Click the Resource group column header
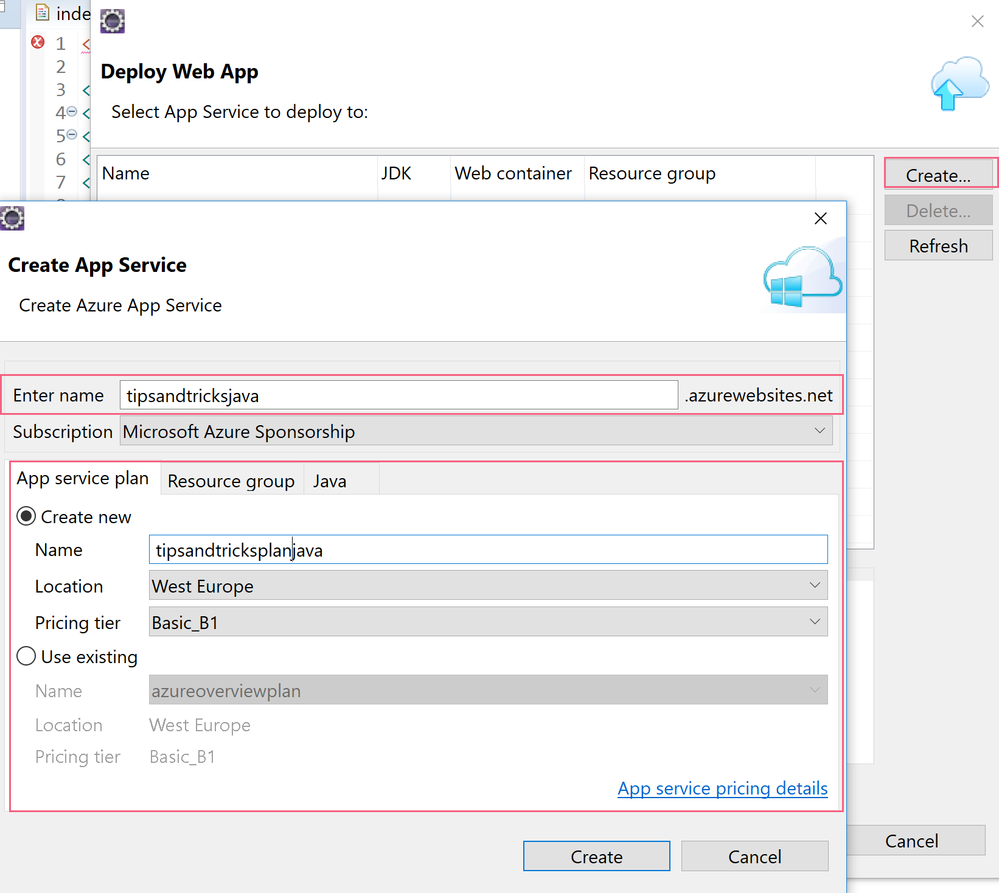 [700, 173]
